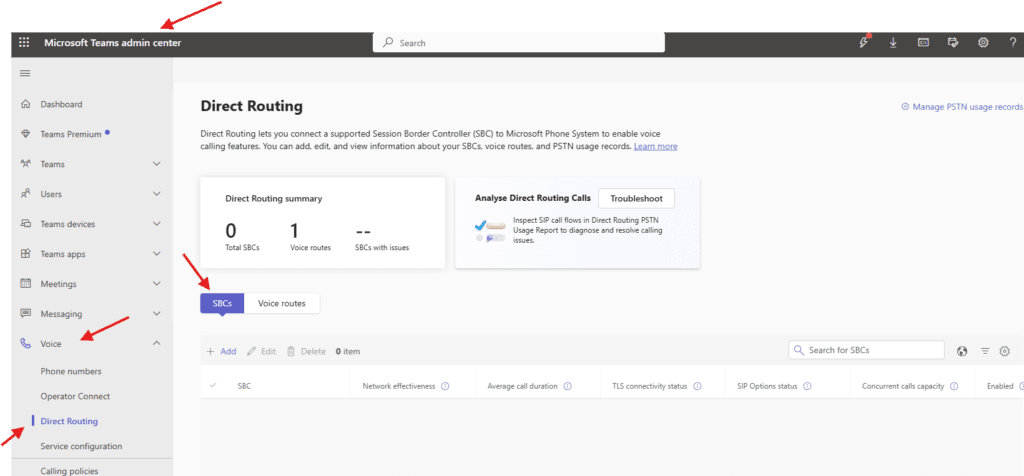Open the settings gear in top bar
The image size is (1024, 476).
tap(983, 43)
